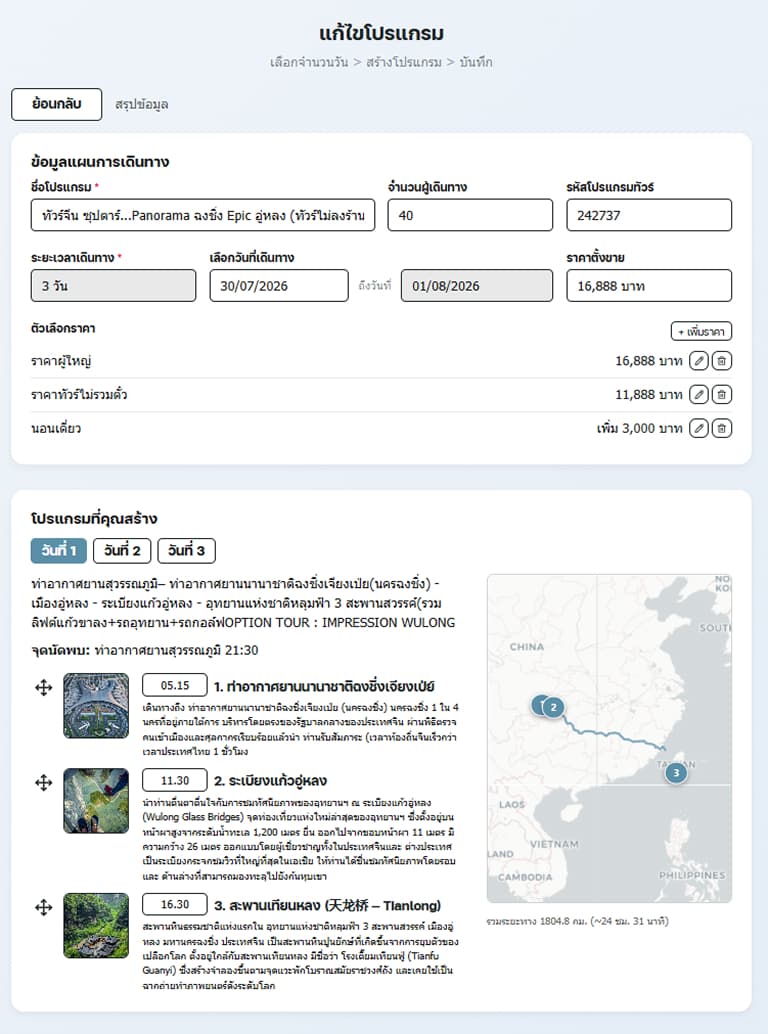Click the รวมระยะทาง 1804.8 กม. distance text
Viewport: 768px width, 1034px height.
(x=577, y=921)
